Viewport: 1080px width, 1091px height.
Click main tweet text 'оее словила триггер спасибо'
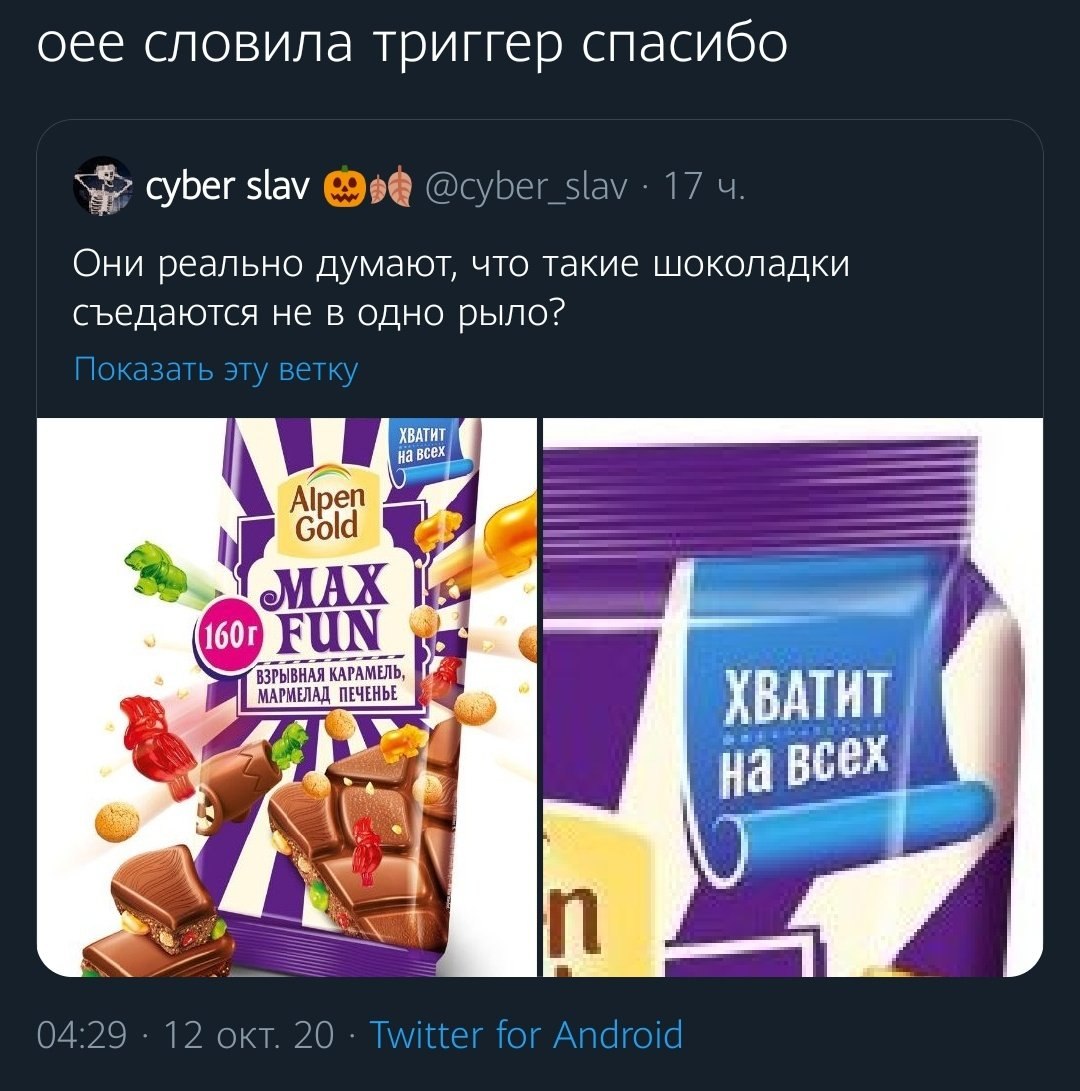(412, 43)
